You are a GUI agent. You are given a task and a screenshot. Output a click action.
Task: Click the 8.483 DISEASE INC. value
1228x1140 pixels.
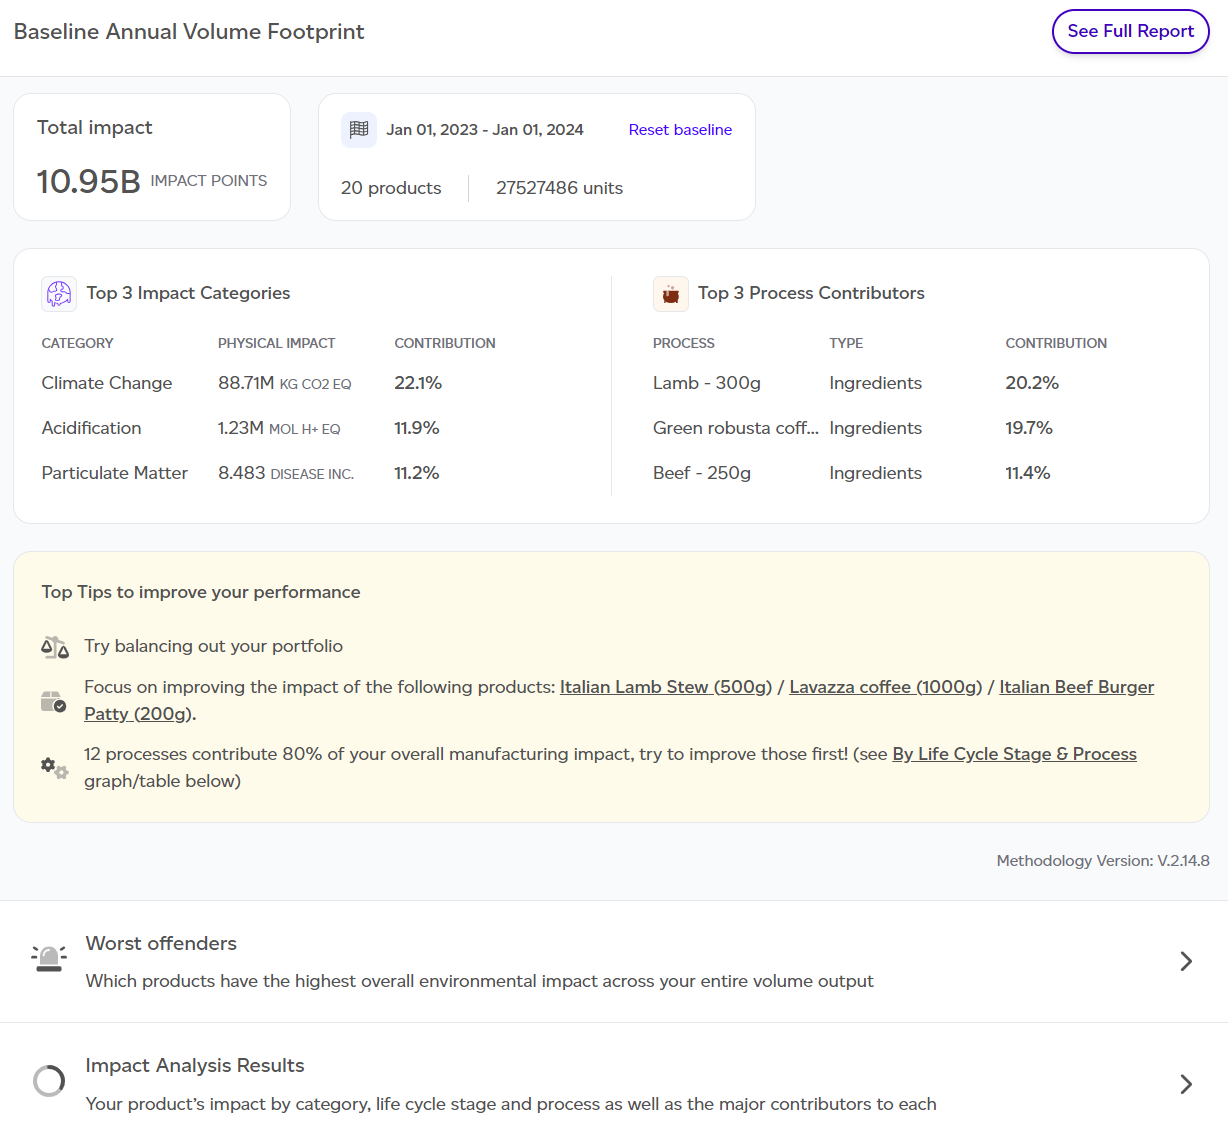(286, 473)
